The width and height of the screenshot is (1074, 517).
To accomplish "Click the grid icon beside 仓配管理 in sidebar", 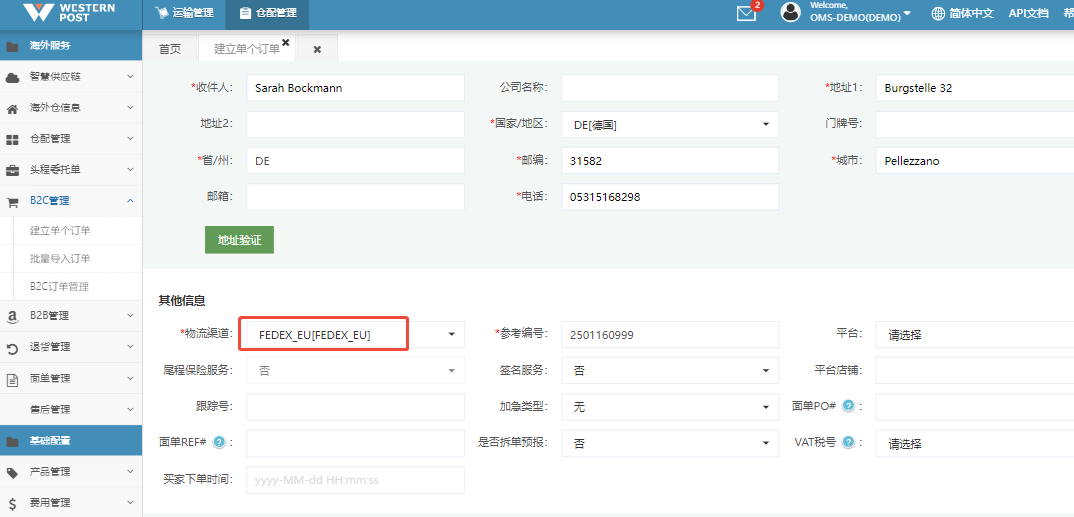I will 12,139.
